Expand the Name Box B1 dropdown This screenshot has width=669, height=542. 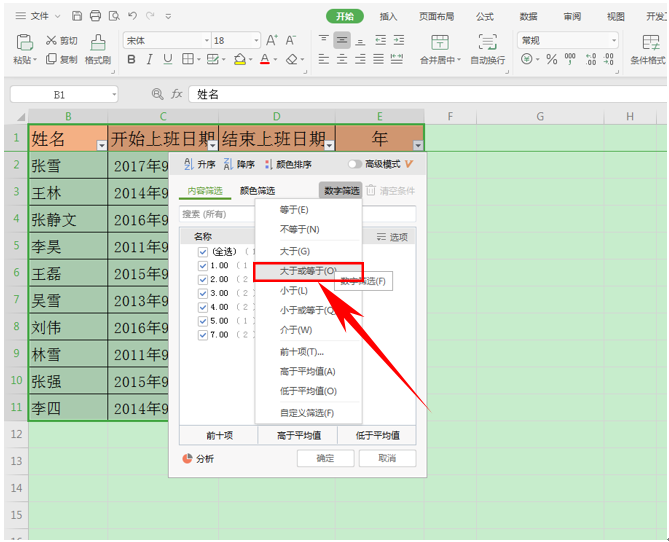coord(114,94)
